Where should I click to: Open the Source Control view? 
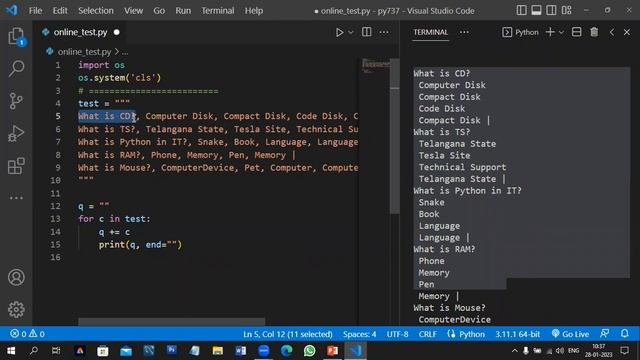tap(16, 101)
